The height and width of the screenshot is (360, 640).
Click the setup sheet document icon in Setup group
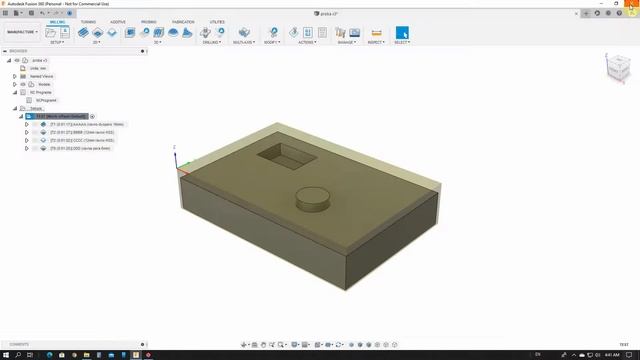tap(65, 33)
